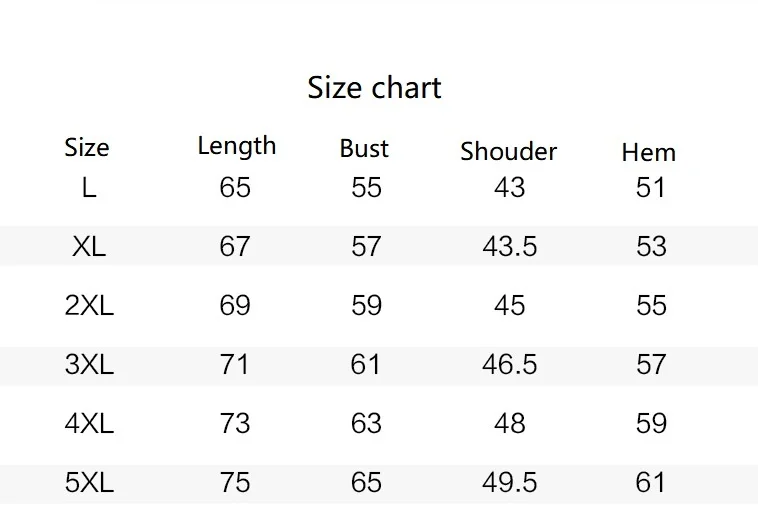Select length value 69 in 2XL row

point(235,305)
